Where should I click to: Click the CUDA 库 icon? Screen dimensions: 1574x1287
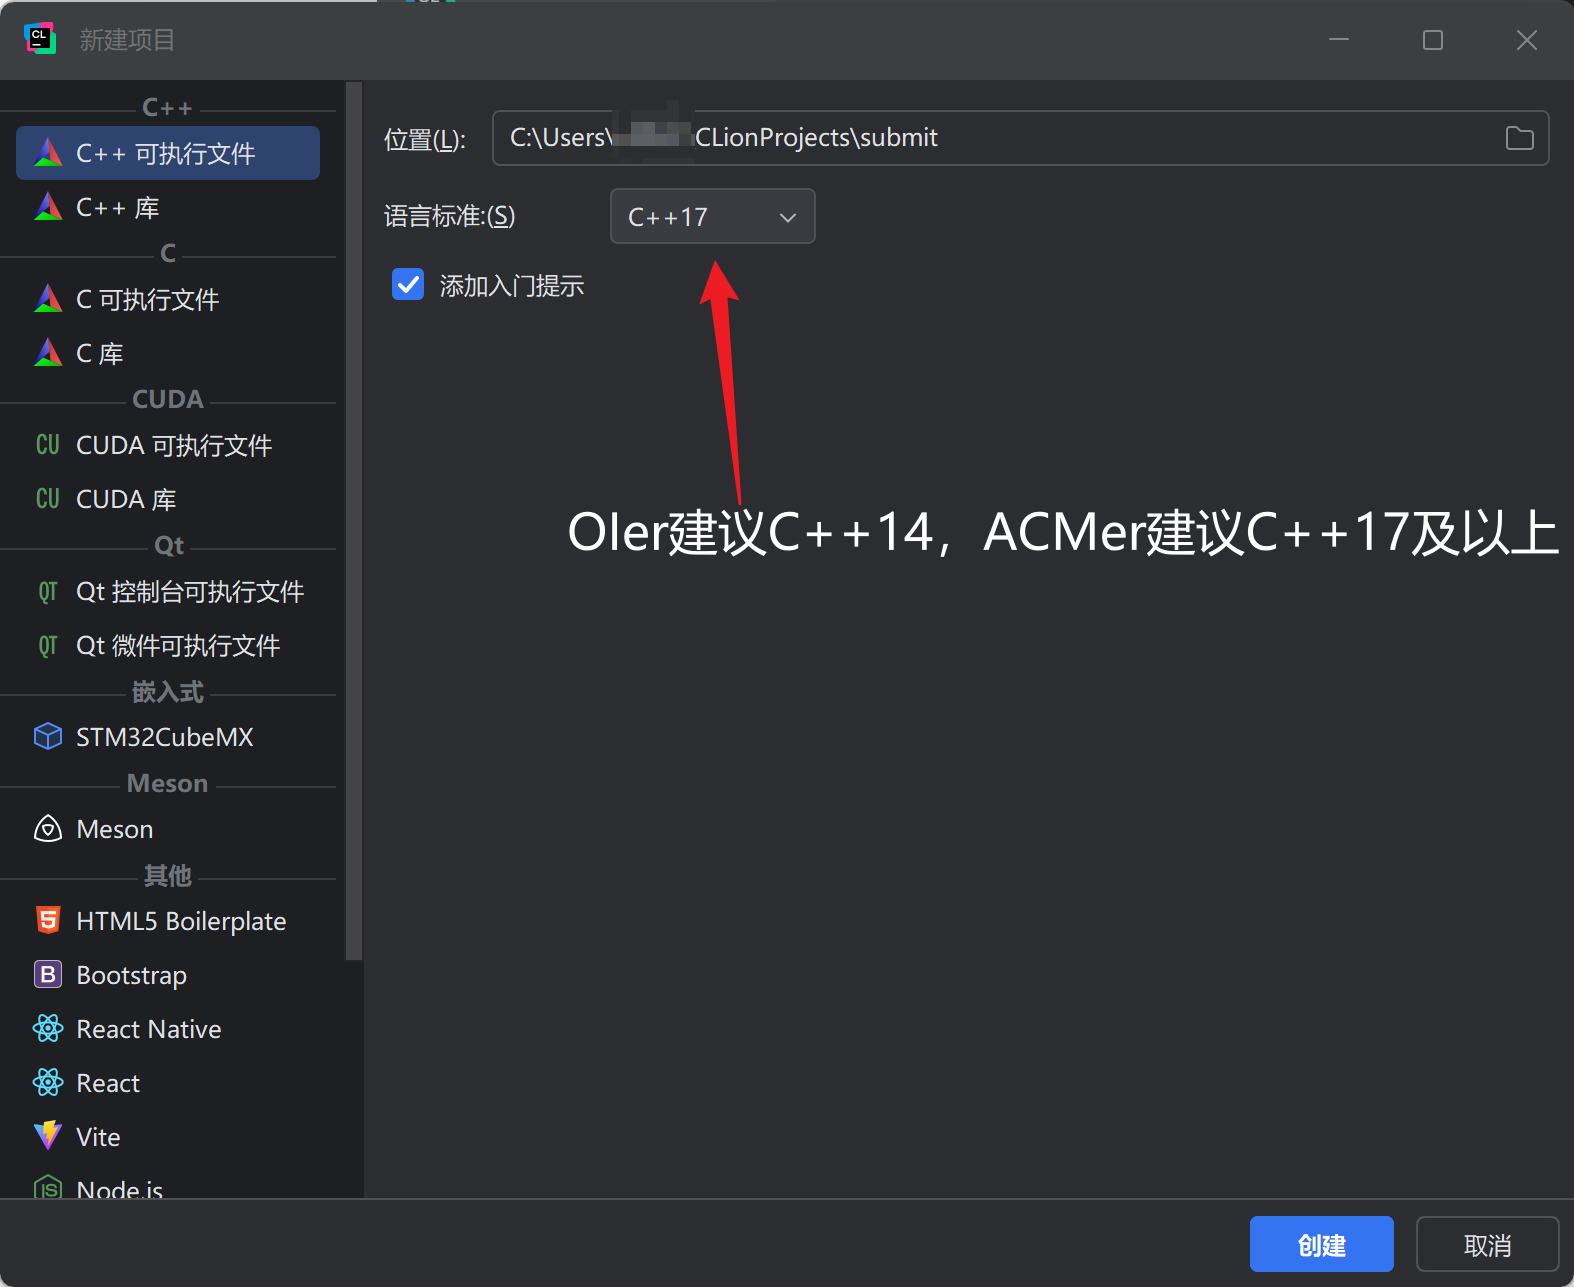click(x=48, y=499)
